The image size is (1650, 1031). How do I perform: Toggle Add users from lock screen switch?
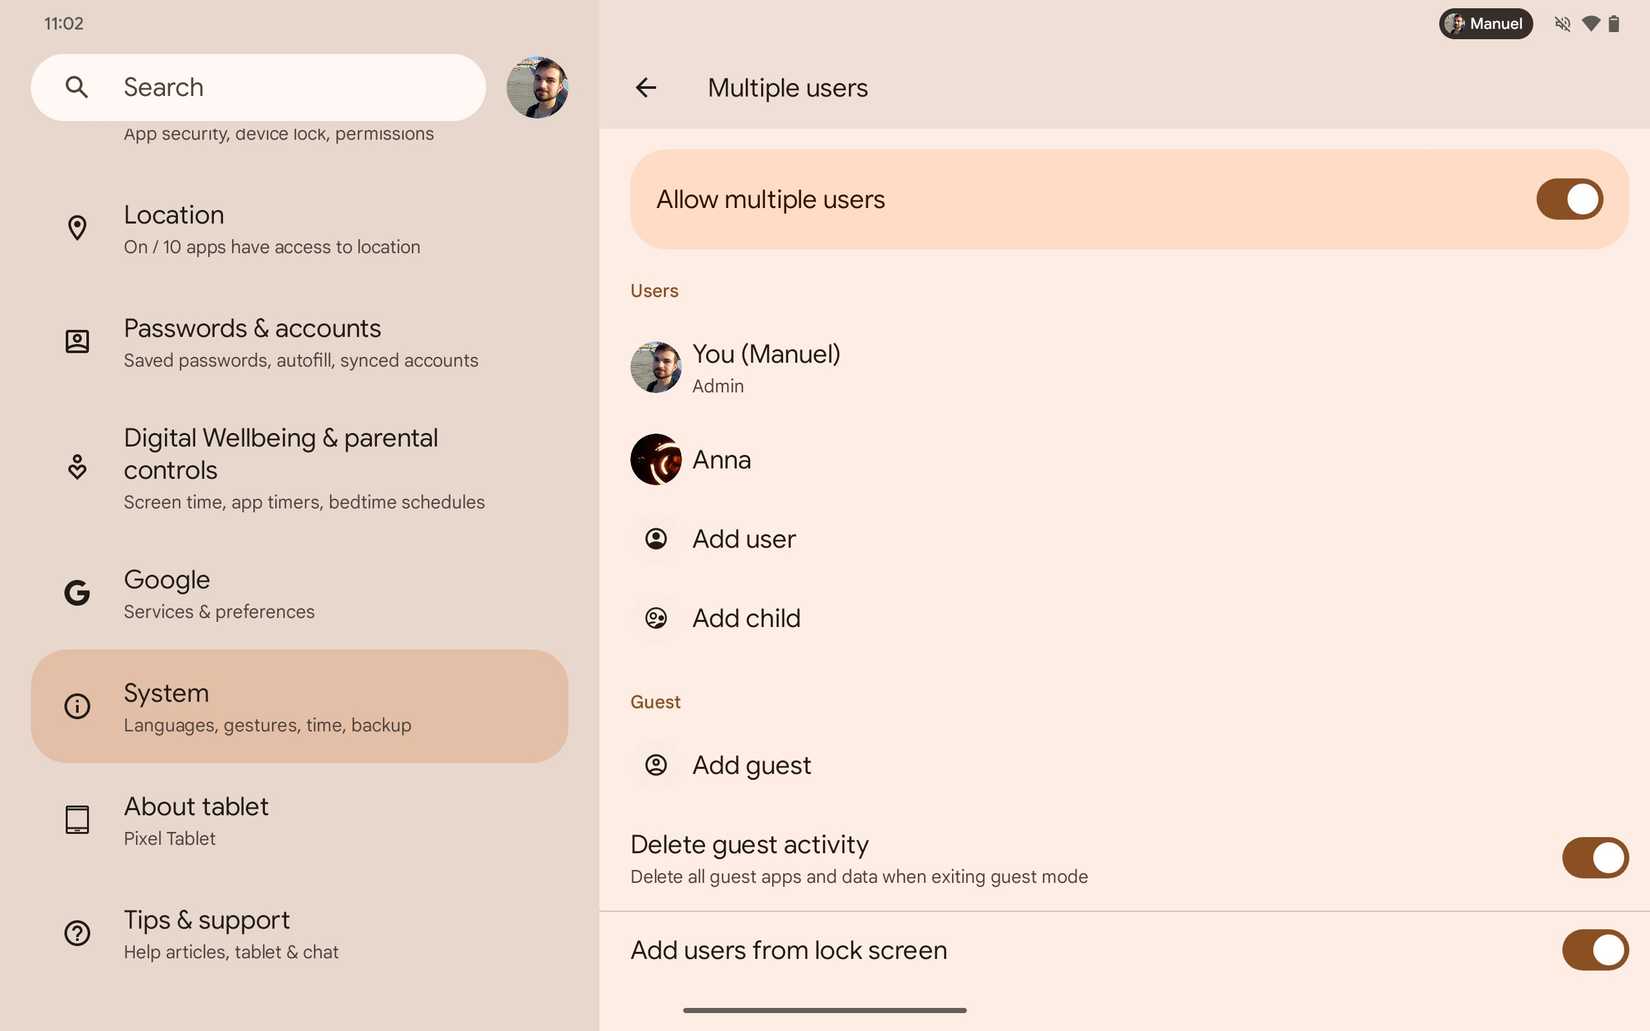coord(1595,950)
